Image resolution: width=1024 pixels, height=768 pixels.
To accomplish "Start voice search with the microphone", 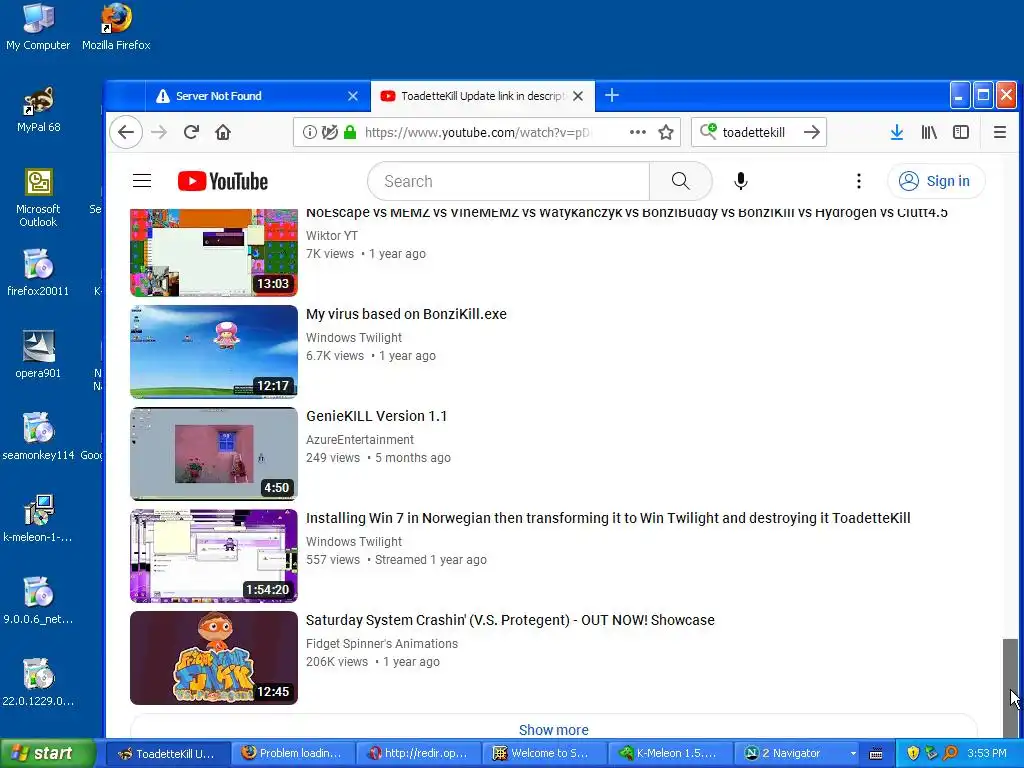I will [x=741, y=181].
